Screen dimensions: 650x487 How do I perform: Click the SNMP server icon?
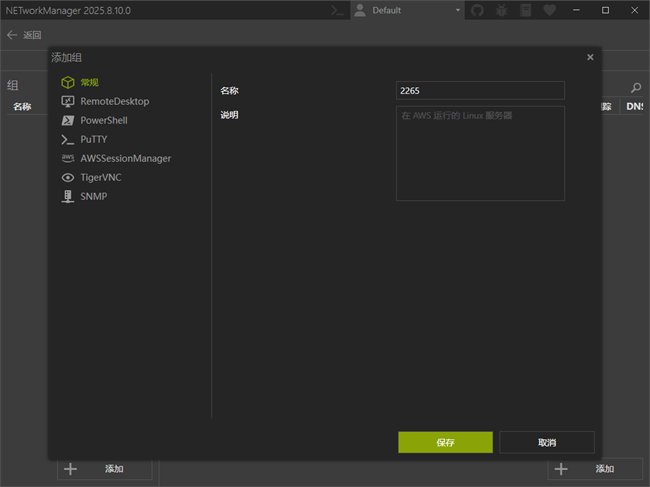pos(68,196)
